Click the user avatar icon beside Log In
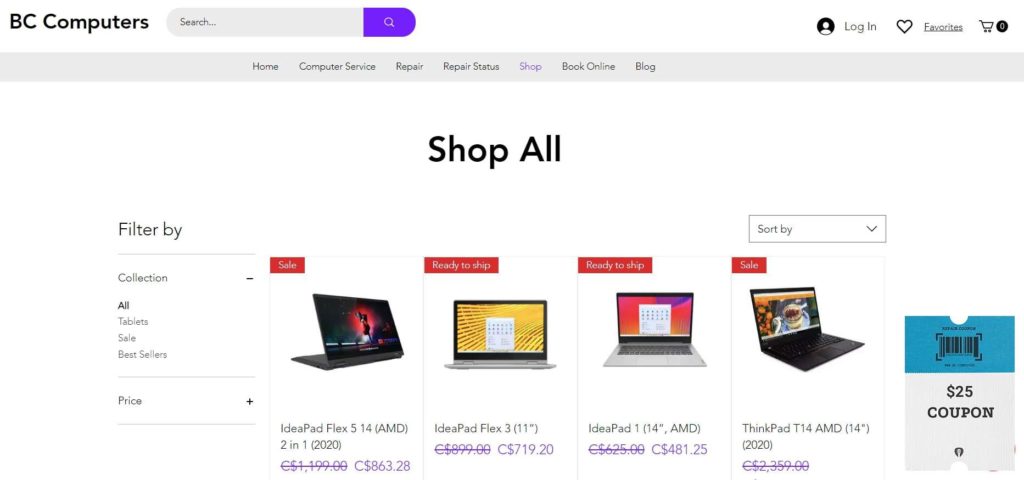The width and height of the screenshot is (1024, 480). [825, 26]
